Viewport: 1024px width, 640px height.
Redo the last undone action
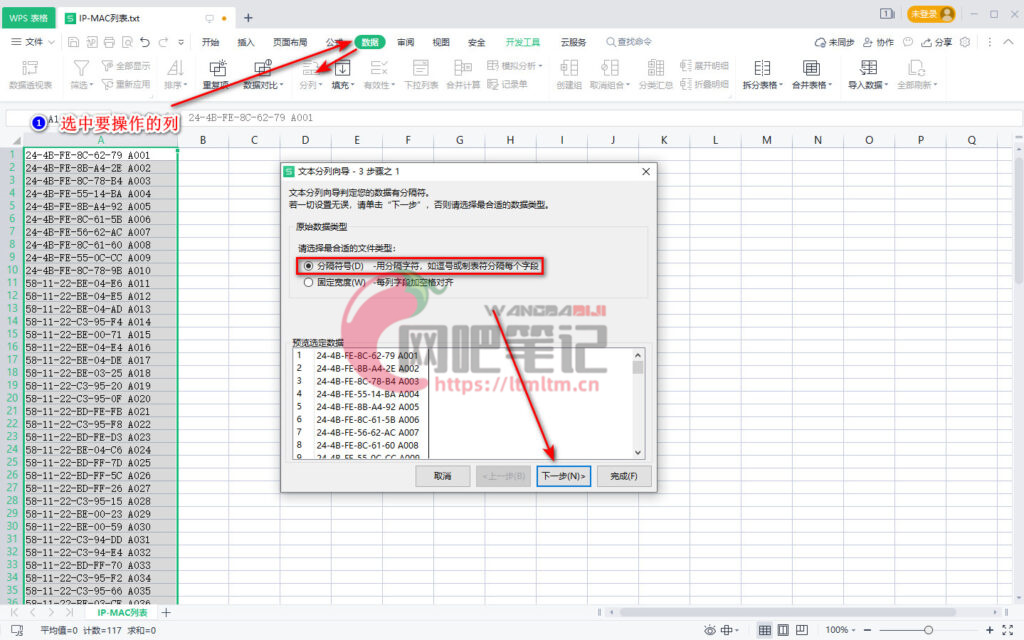tap(163, 42)
